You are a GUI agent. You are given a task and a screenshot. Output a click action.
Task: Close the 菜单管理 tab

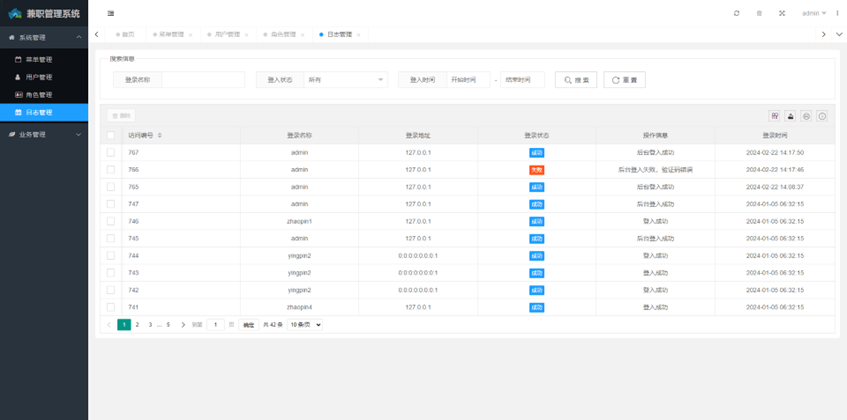pyautogui.click(x=190, y=35)
